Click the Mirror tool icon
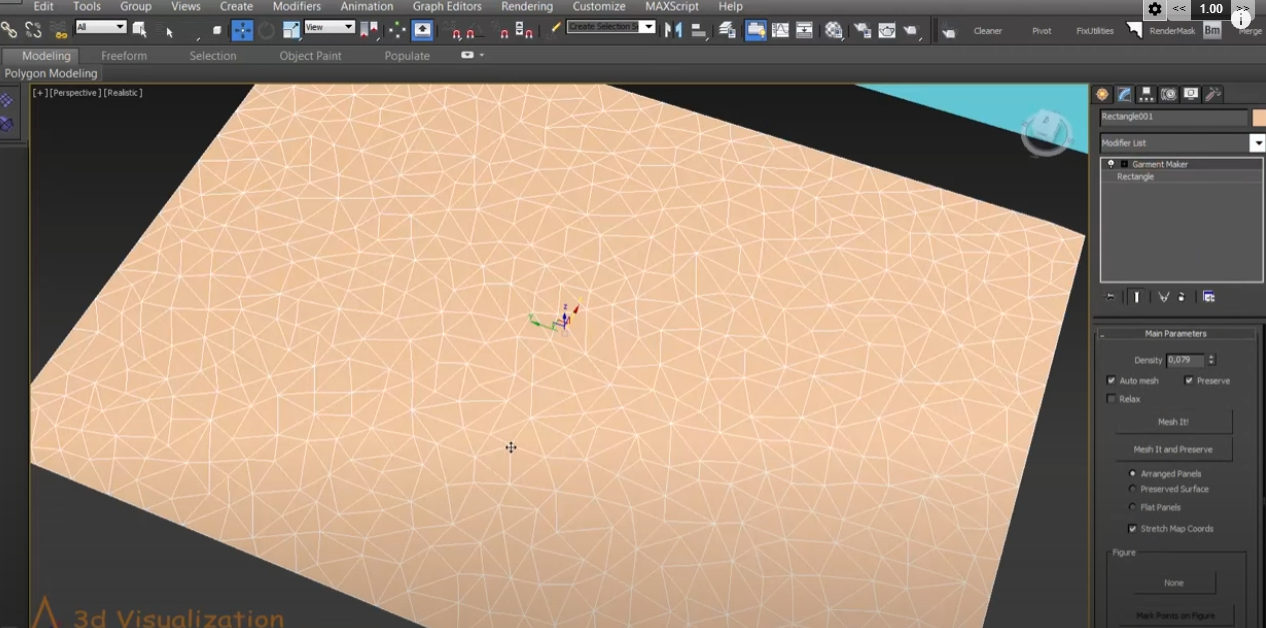The image size is (1266, 628). [x=674, y=31]
